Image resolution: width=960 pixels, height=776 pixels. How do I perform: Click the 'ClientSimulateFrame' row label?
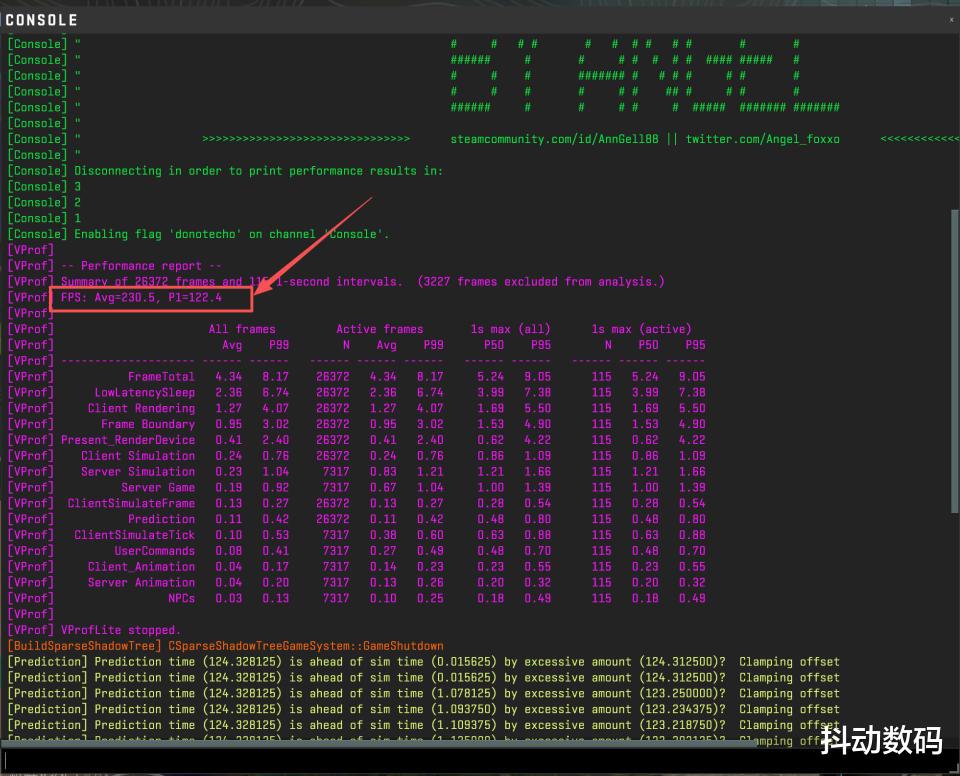click(131, 503)
